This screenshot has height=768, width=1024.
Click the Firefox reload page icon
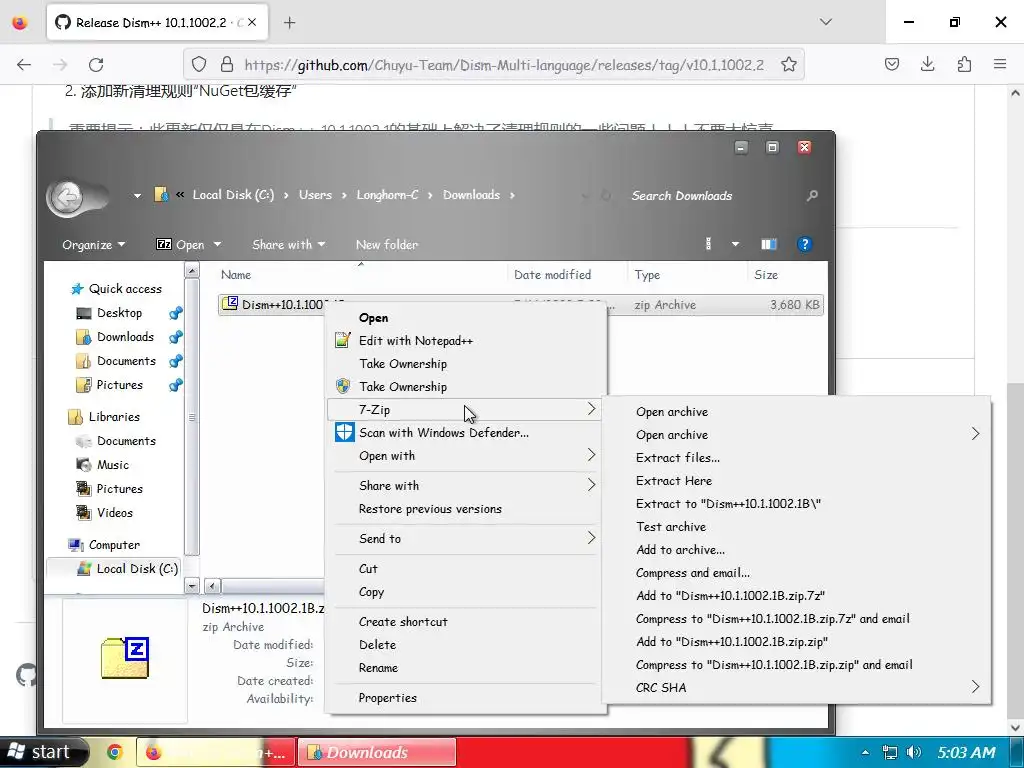(96, 65)
